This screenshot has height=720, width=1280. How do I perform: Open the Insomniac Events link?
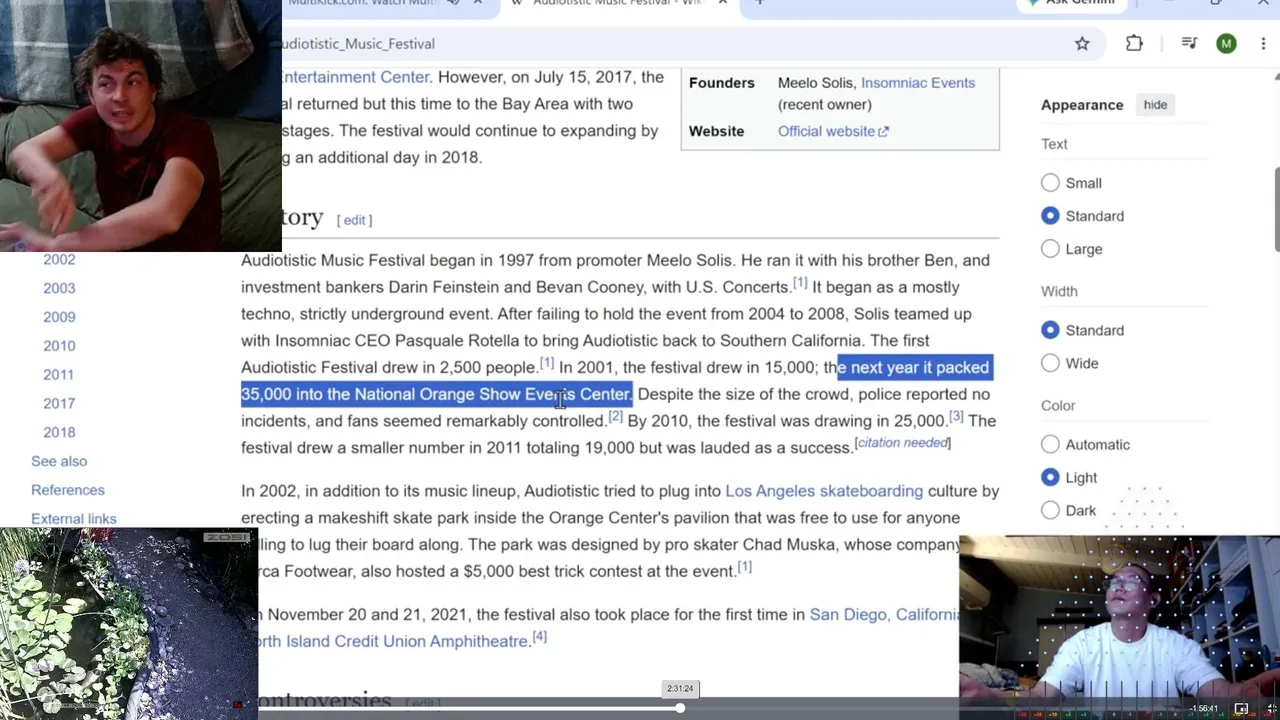coord(918,83)
